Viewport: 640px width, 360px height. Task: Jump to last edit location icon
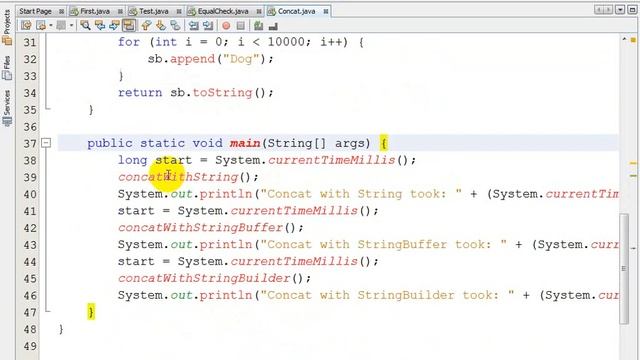click(26, 26)
